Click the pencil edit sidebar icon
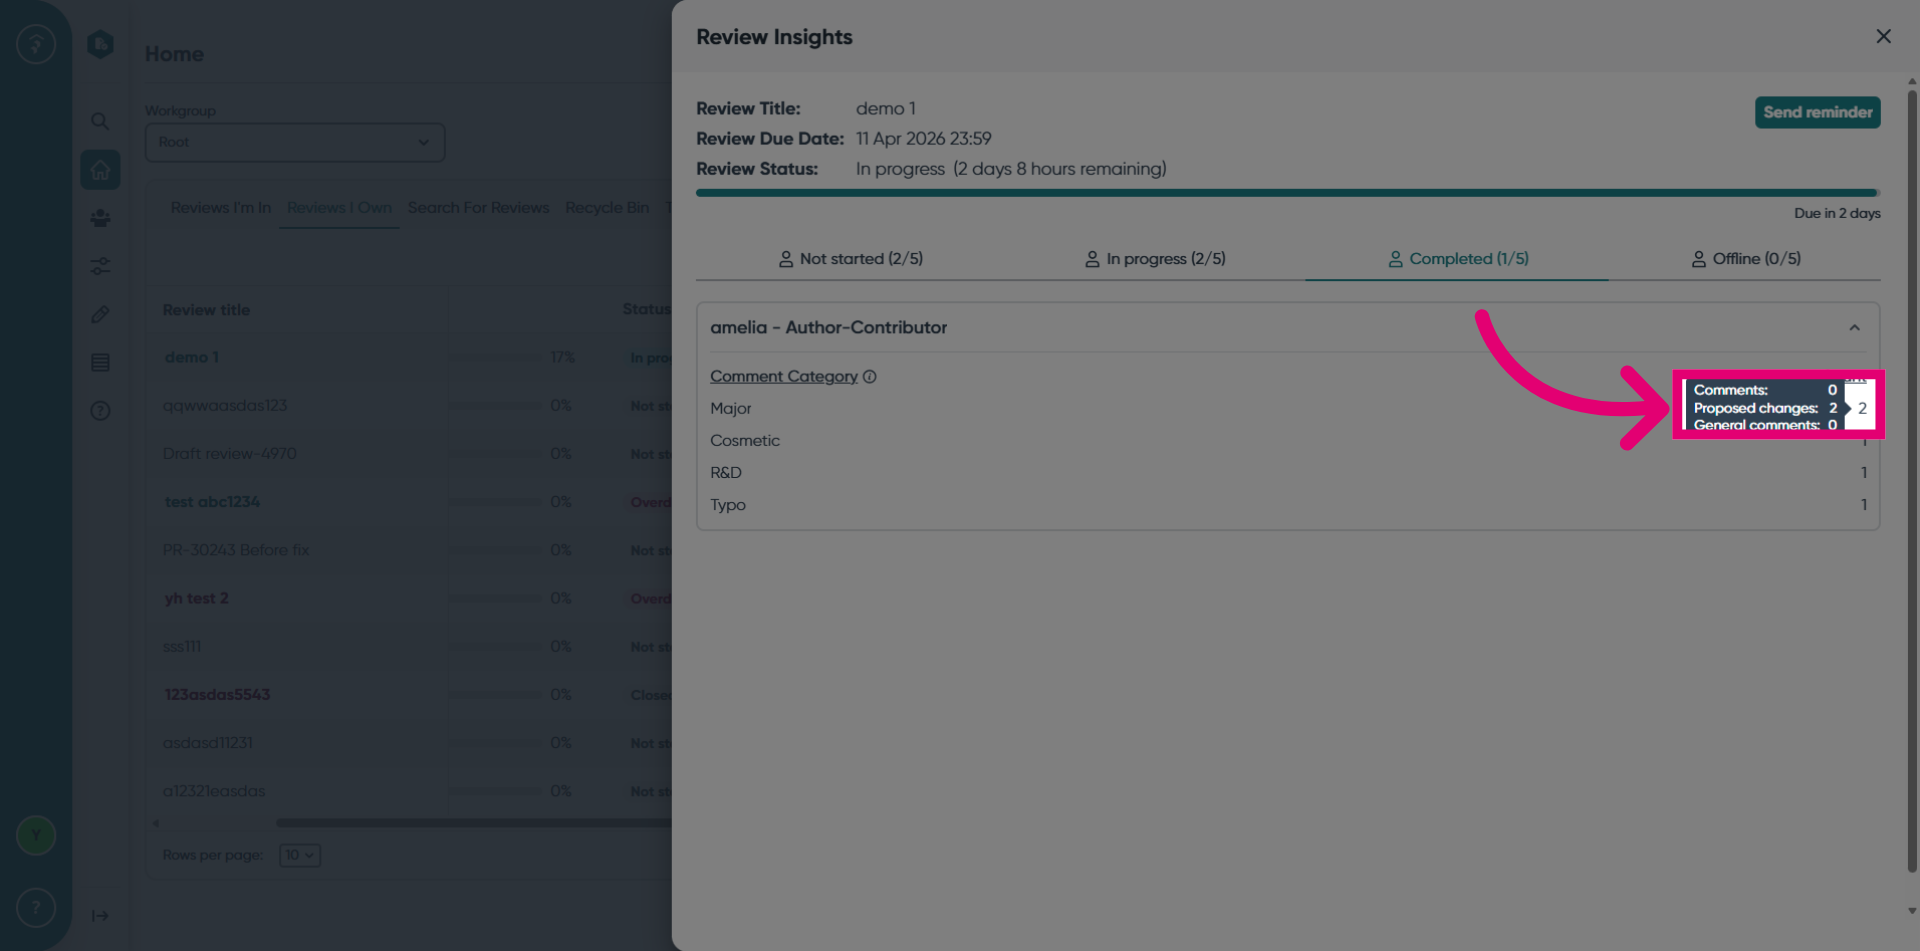 point(100,315)
